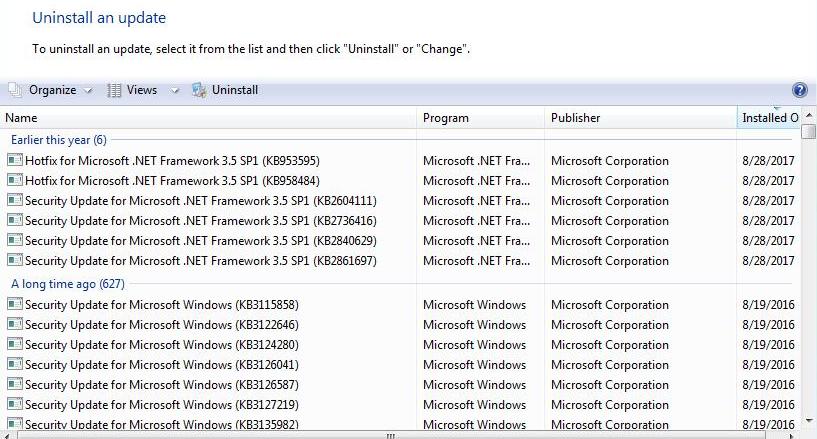Select icon next to KB3126041 update

tap(15, 364)
